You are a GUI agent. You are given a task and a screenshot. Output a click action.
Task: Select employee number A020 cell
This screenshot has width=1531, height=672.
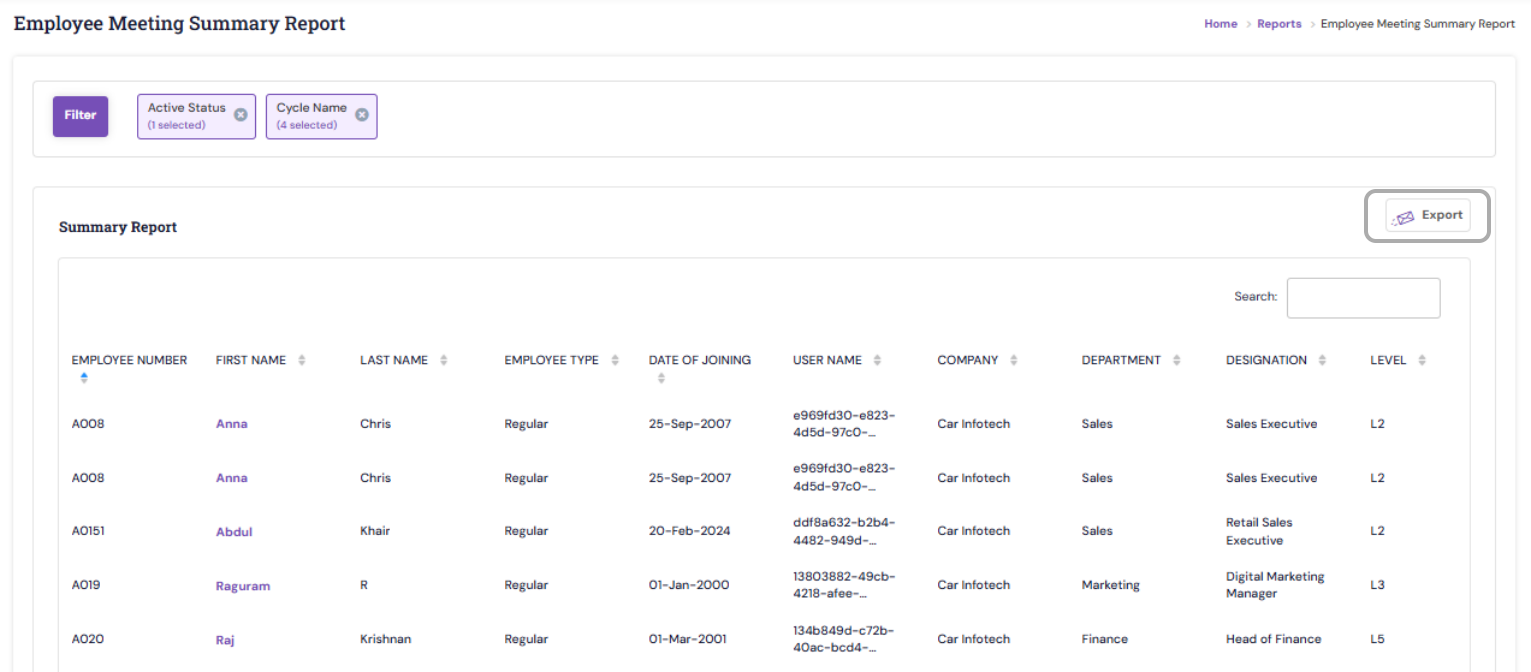coord(86,639)
